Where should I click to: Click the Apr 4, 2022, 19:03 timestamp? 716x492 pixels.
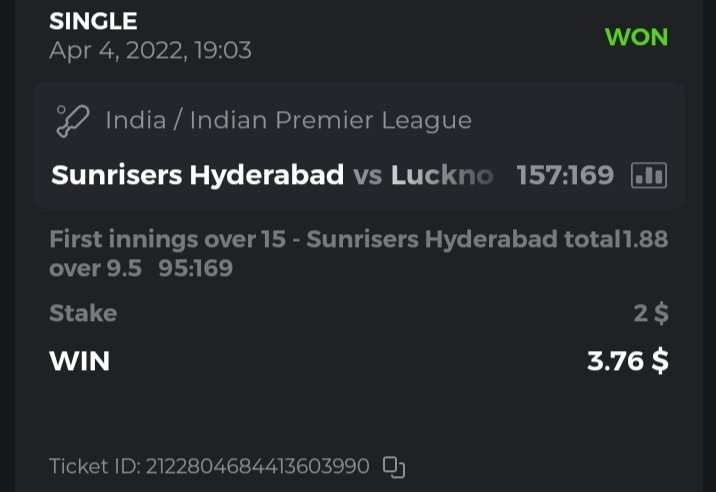[150, 49]
